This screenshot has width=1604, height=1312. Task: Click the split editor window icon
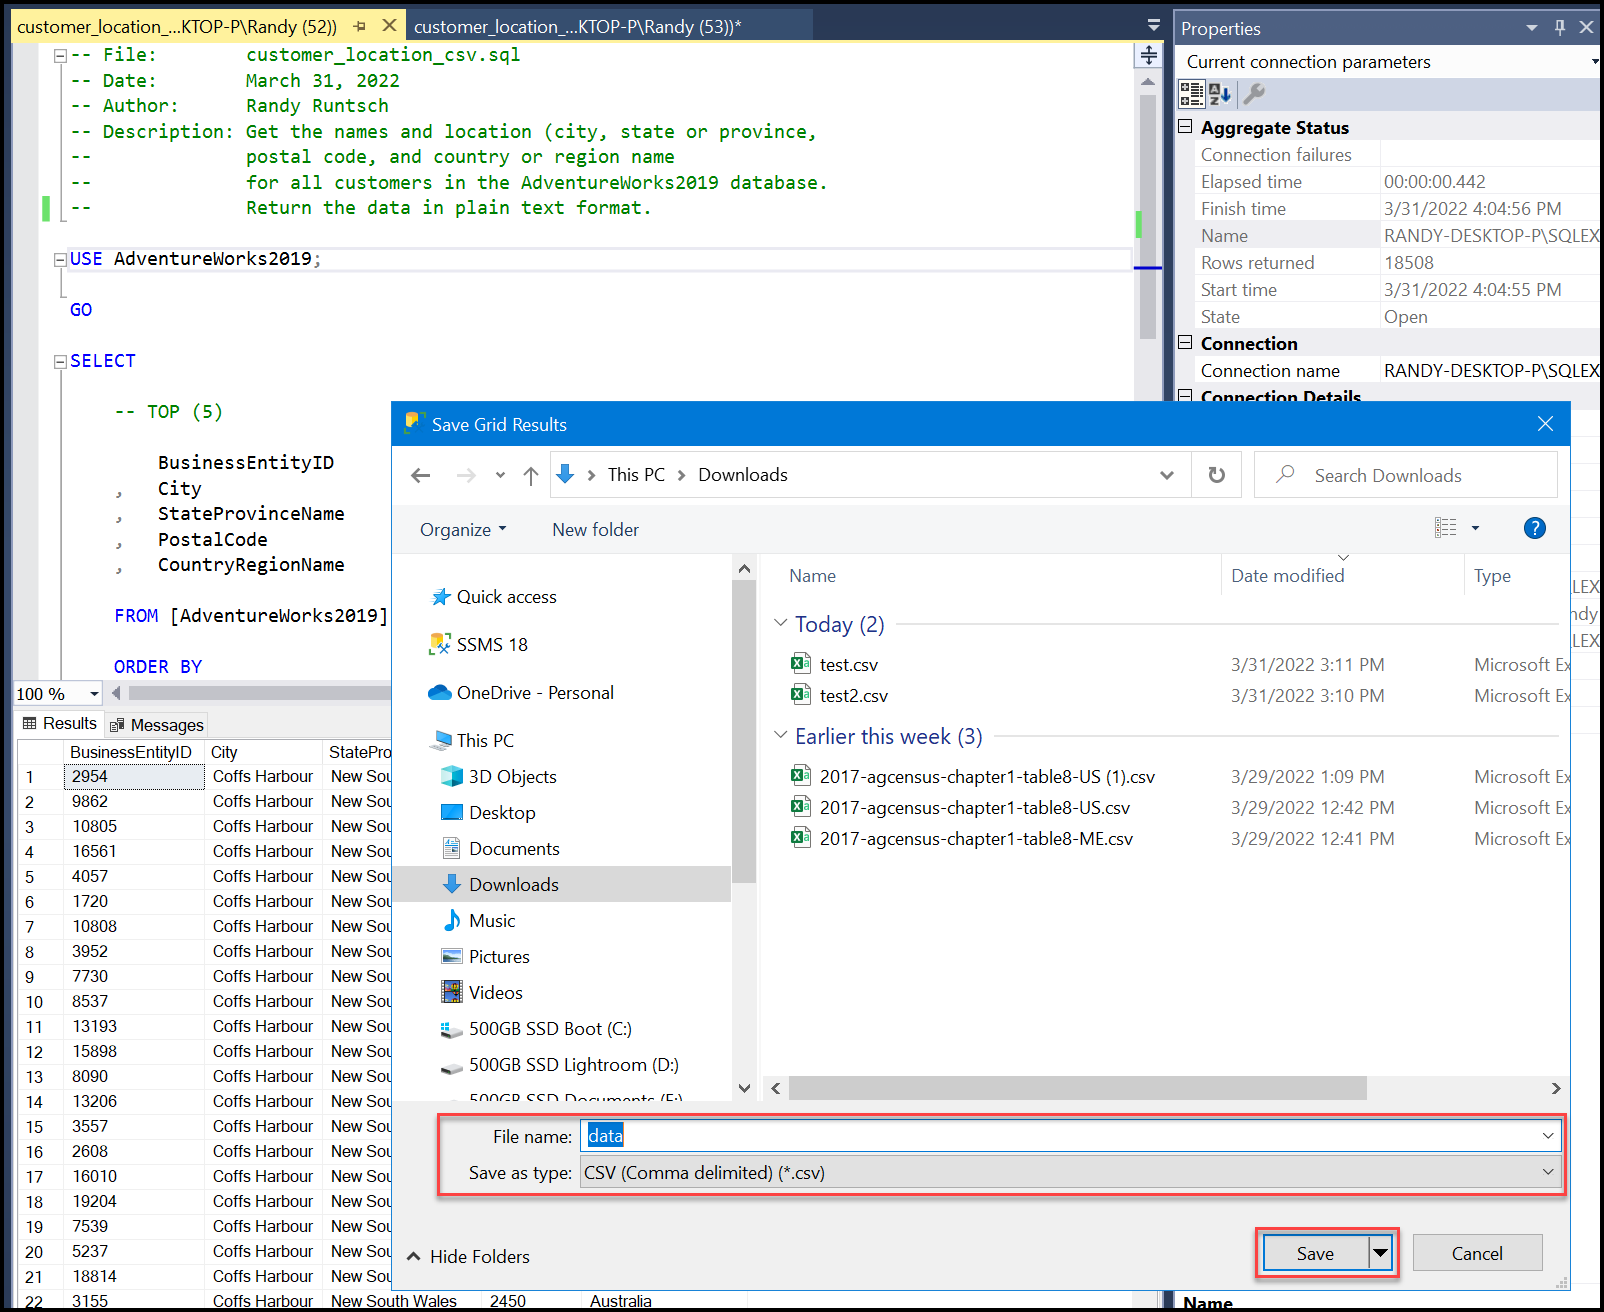pyautogui.click(x=1148, y=56)
